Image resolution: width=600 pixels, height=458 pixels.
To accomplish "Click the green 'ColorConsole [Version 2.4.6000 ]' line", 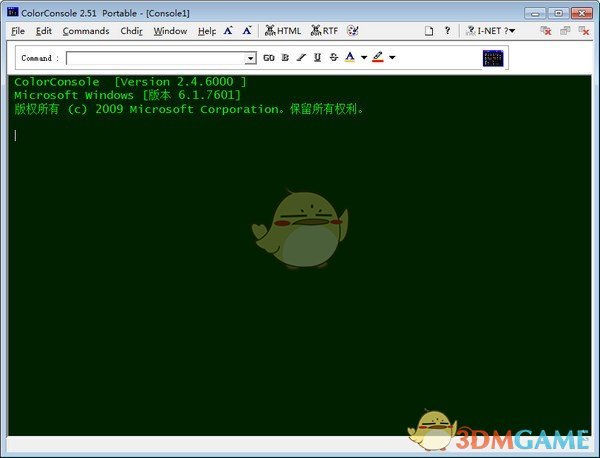I will pos(130,81).
